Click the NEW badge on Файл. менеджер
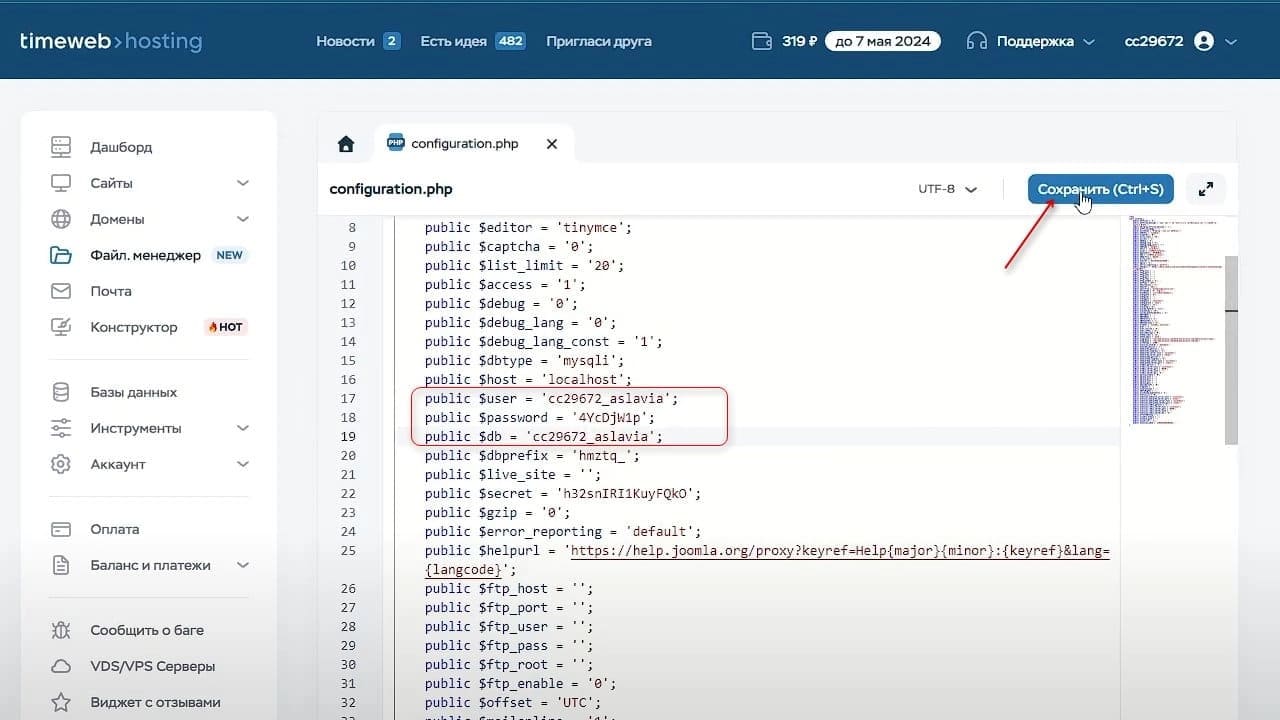The width and height of the screenshot is (1280, 720). [x=230, y=255]
